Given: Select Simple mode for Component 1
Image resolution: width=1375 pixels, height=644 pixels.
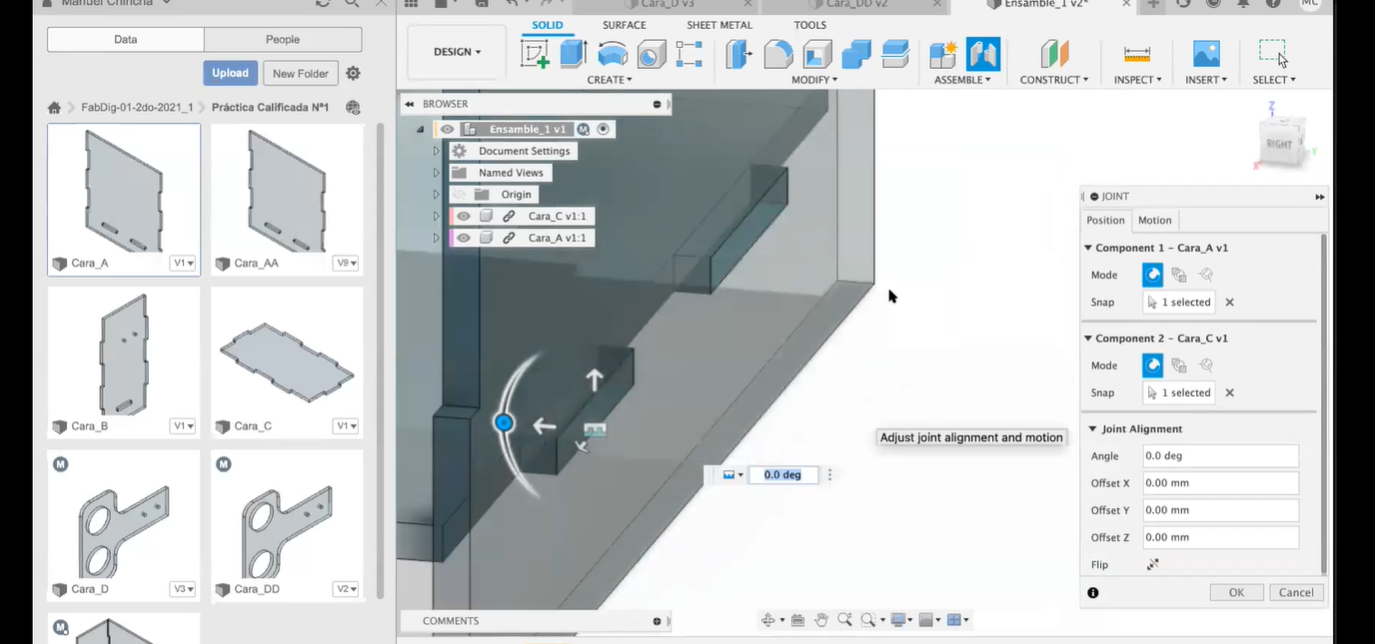Looking at the screenshot, I should (x=1153, y=274).
